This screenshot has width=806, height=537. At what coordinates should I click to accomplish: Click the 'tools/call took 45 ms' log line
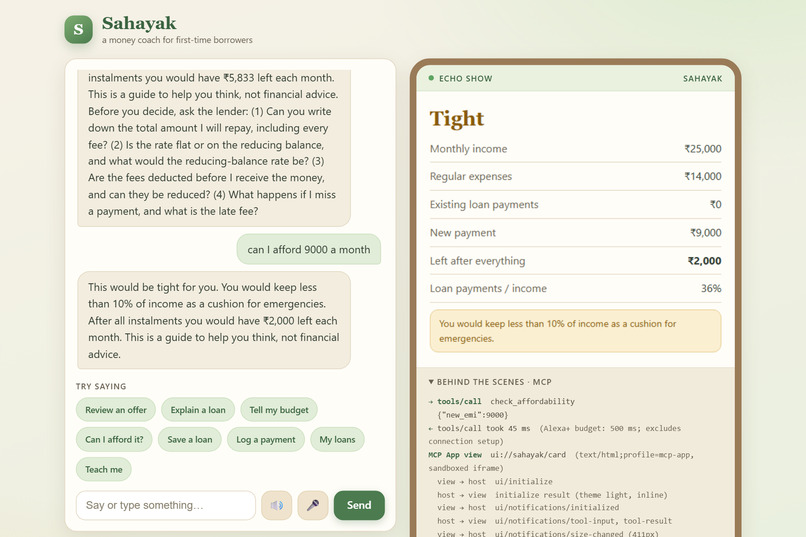pyautogui.click(x=555, y=435)
